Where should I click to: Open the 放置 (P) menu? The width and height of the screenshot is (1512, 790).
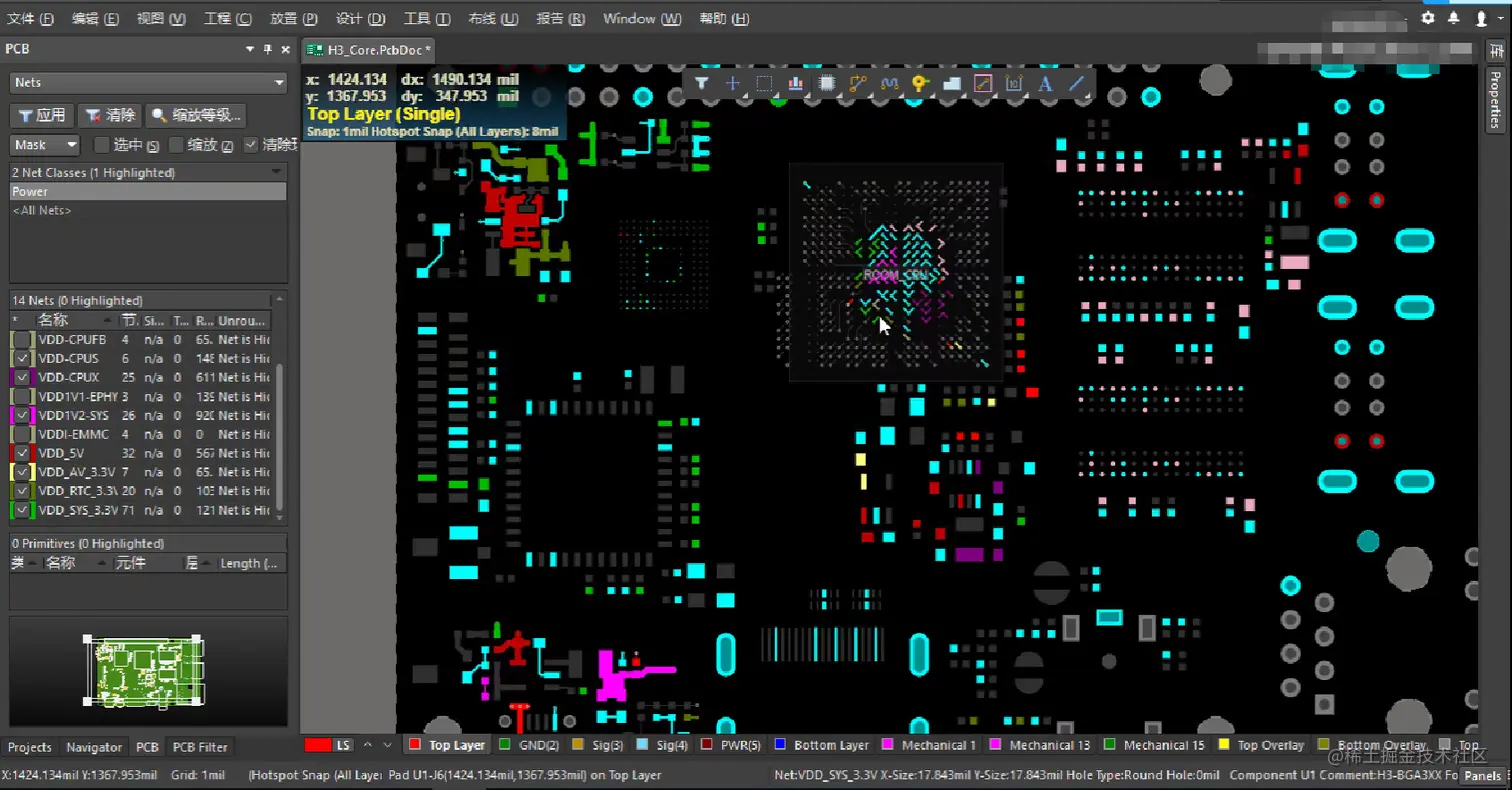(294, 18)
